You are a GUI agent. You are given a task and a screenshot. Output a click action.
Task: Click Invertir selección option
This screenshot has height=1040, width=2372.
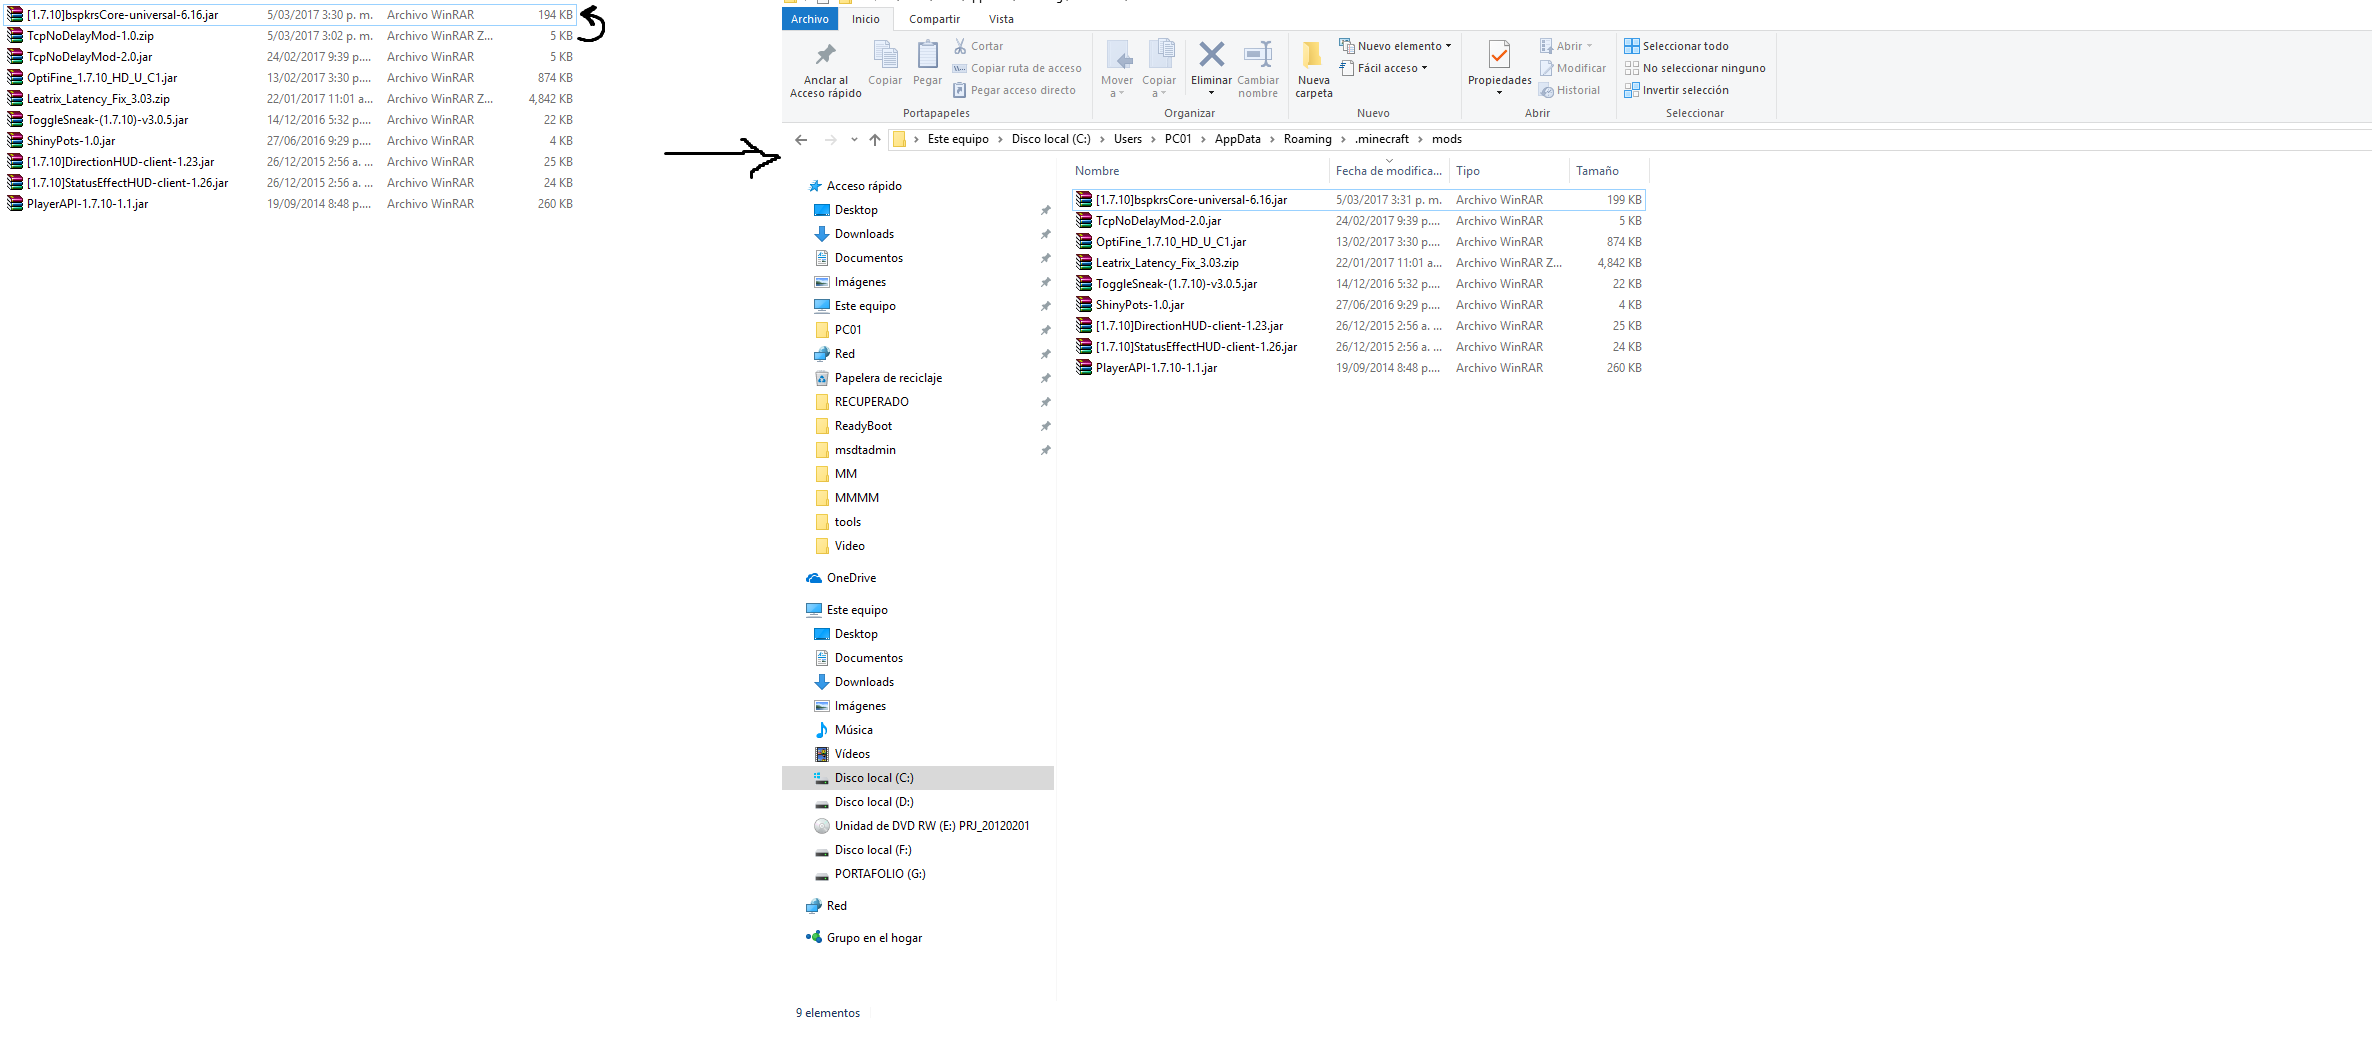tap(1684, 90)
